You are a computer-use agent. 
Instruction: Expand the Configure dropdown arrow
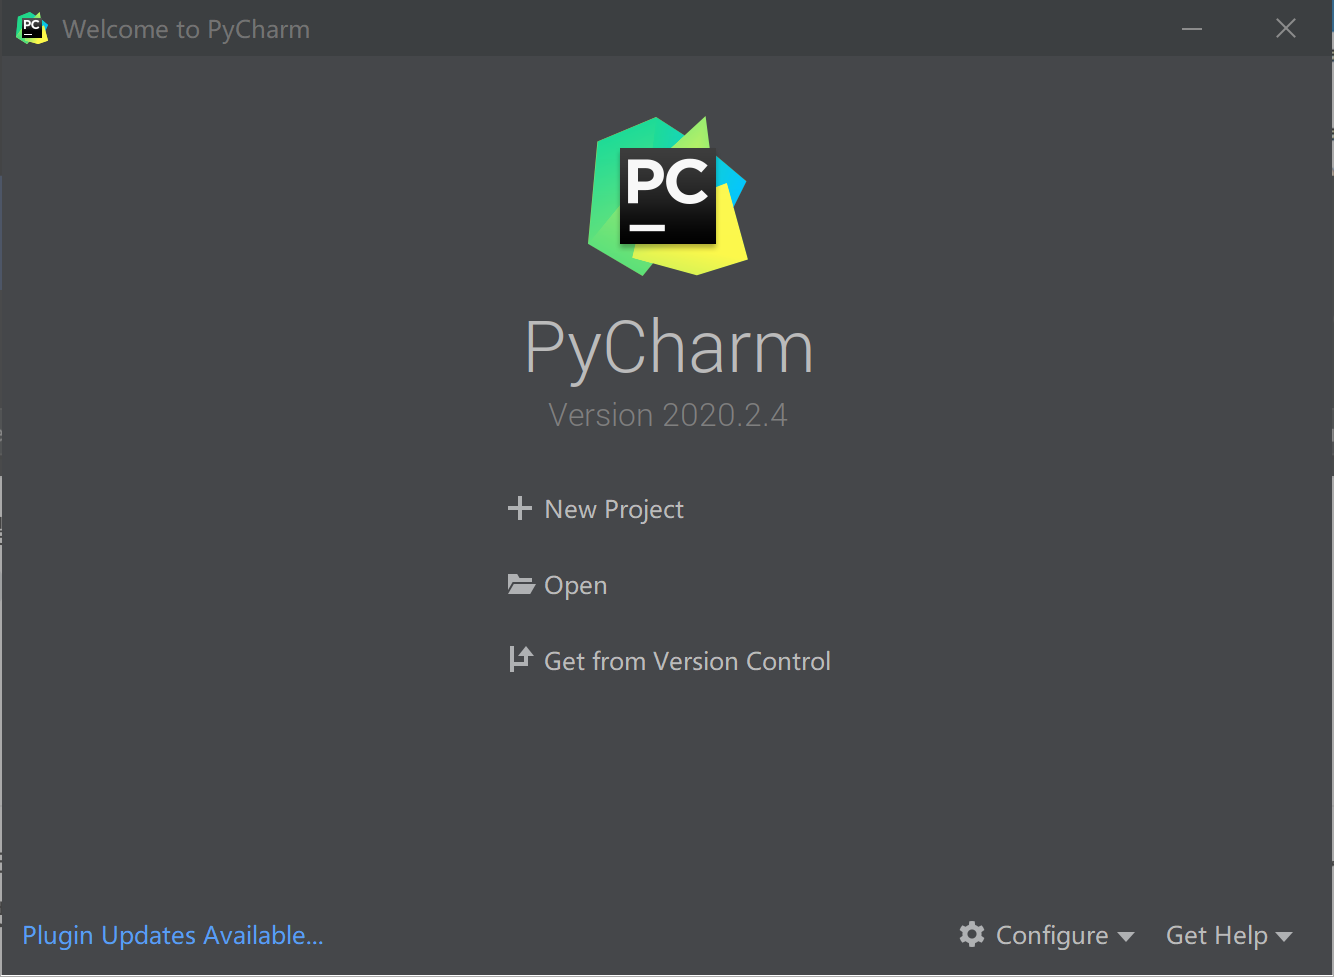[x=1126, y=937]
